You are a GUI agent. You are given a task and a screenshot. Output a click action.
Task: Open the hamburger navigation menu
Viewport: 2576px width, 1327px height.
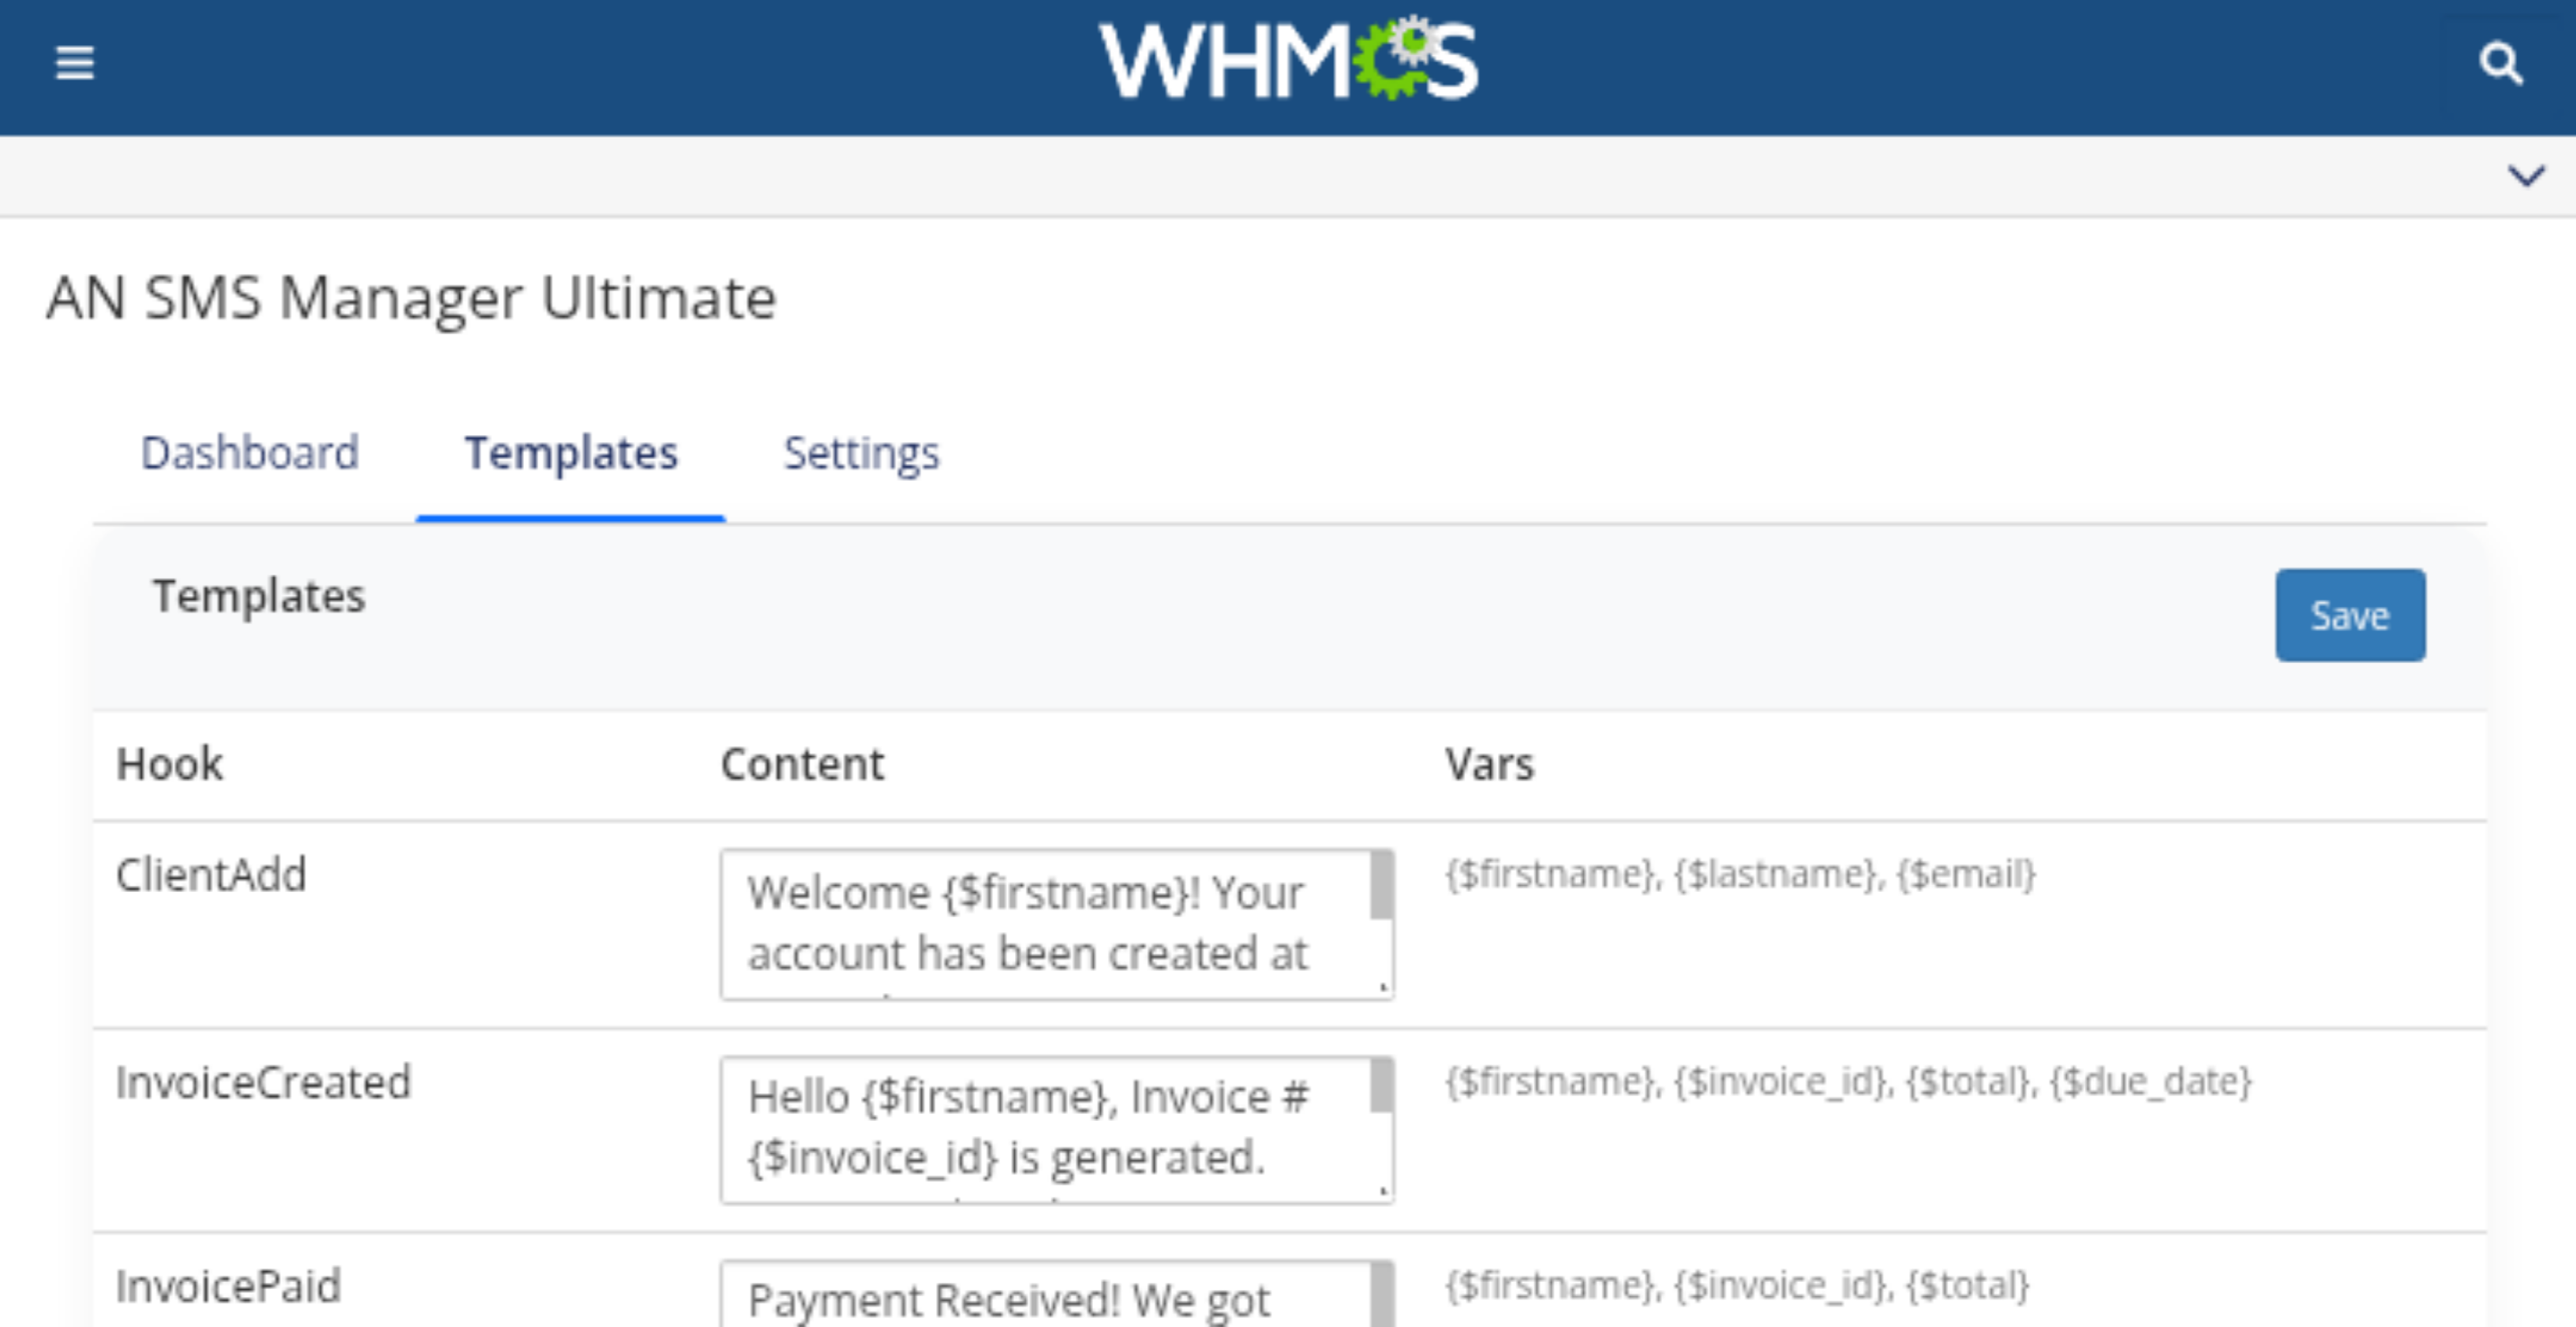[x=74, y=63]
